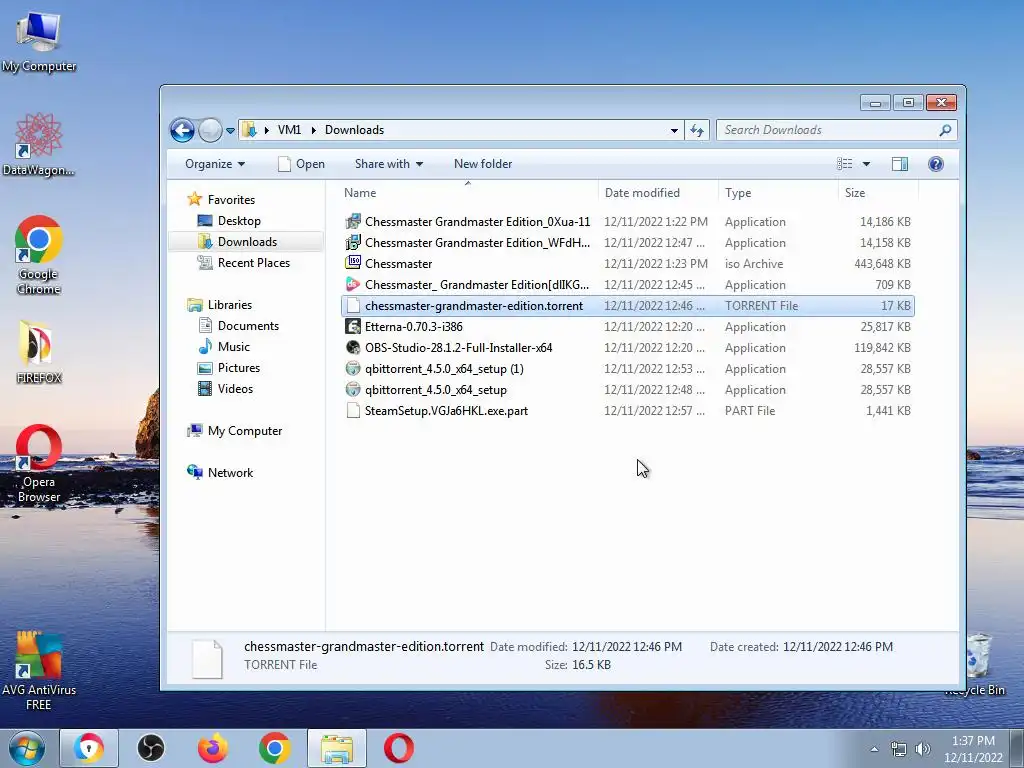
Task: Show hidden system tray icons
Action: [x=874, y=749]
